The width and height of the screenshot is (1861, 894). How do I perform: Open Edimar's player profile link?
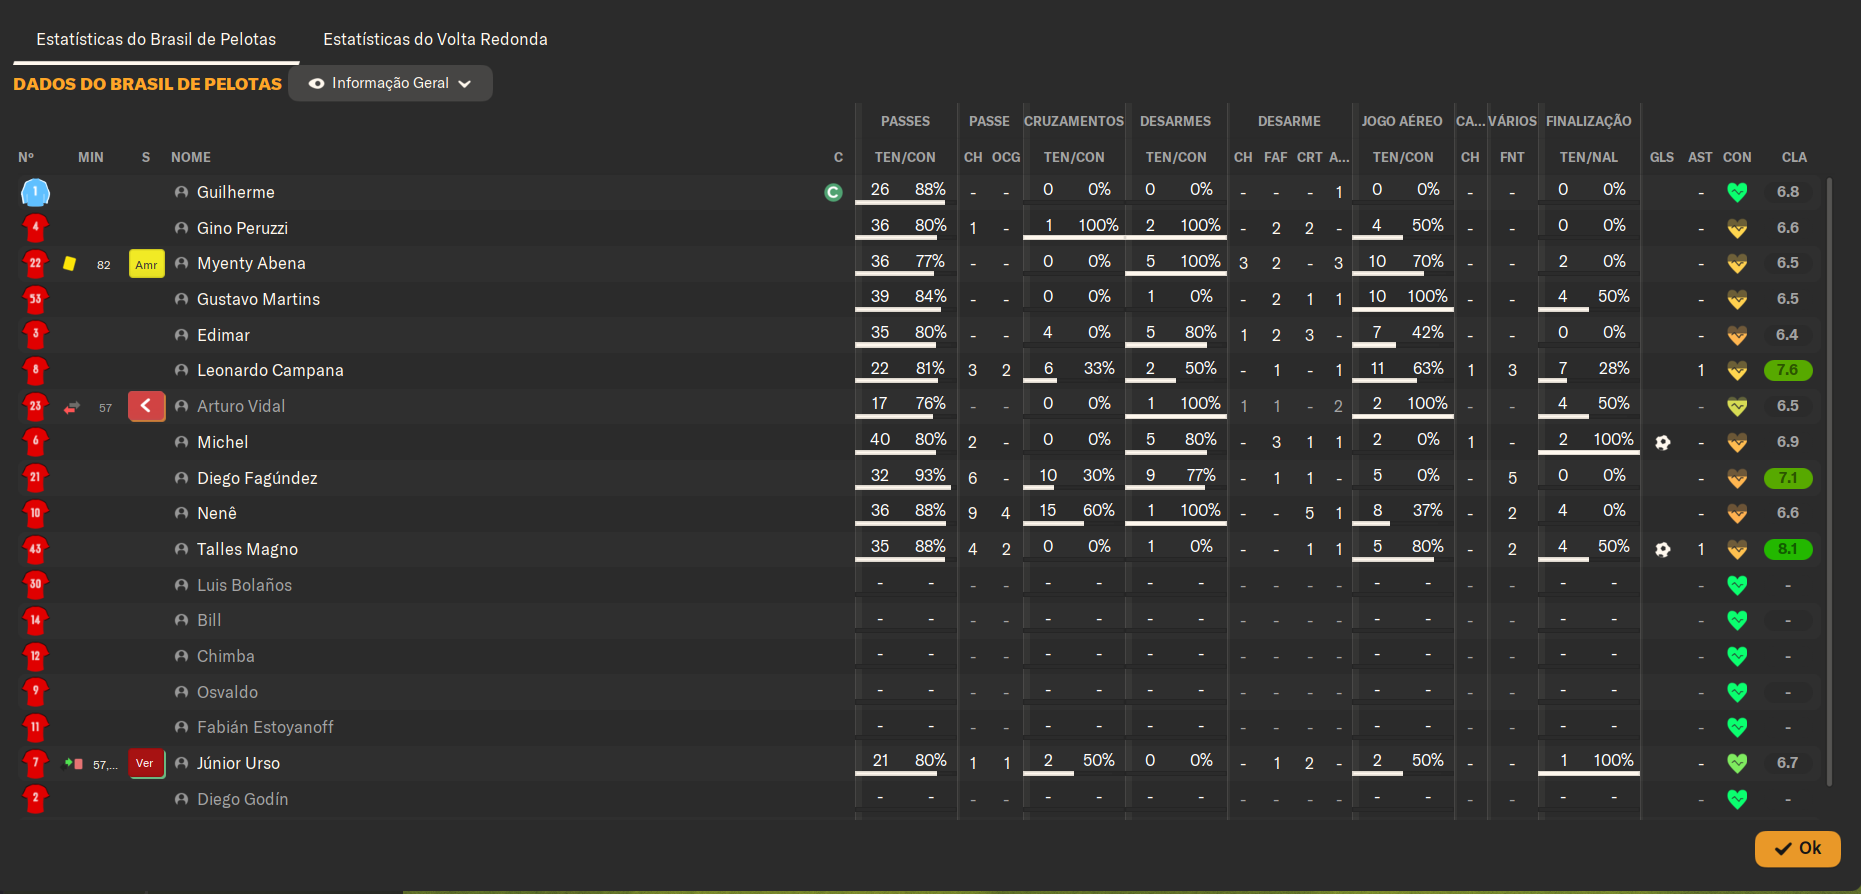point(223,335)
